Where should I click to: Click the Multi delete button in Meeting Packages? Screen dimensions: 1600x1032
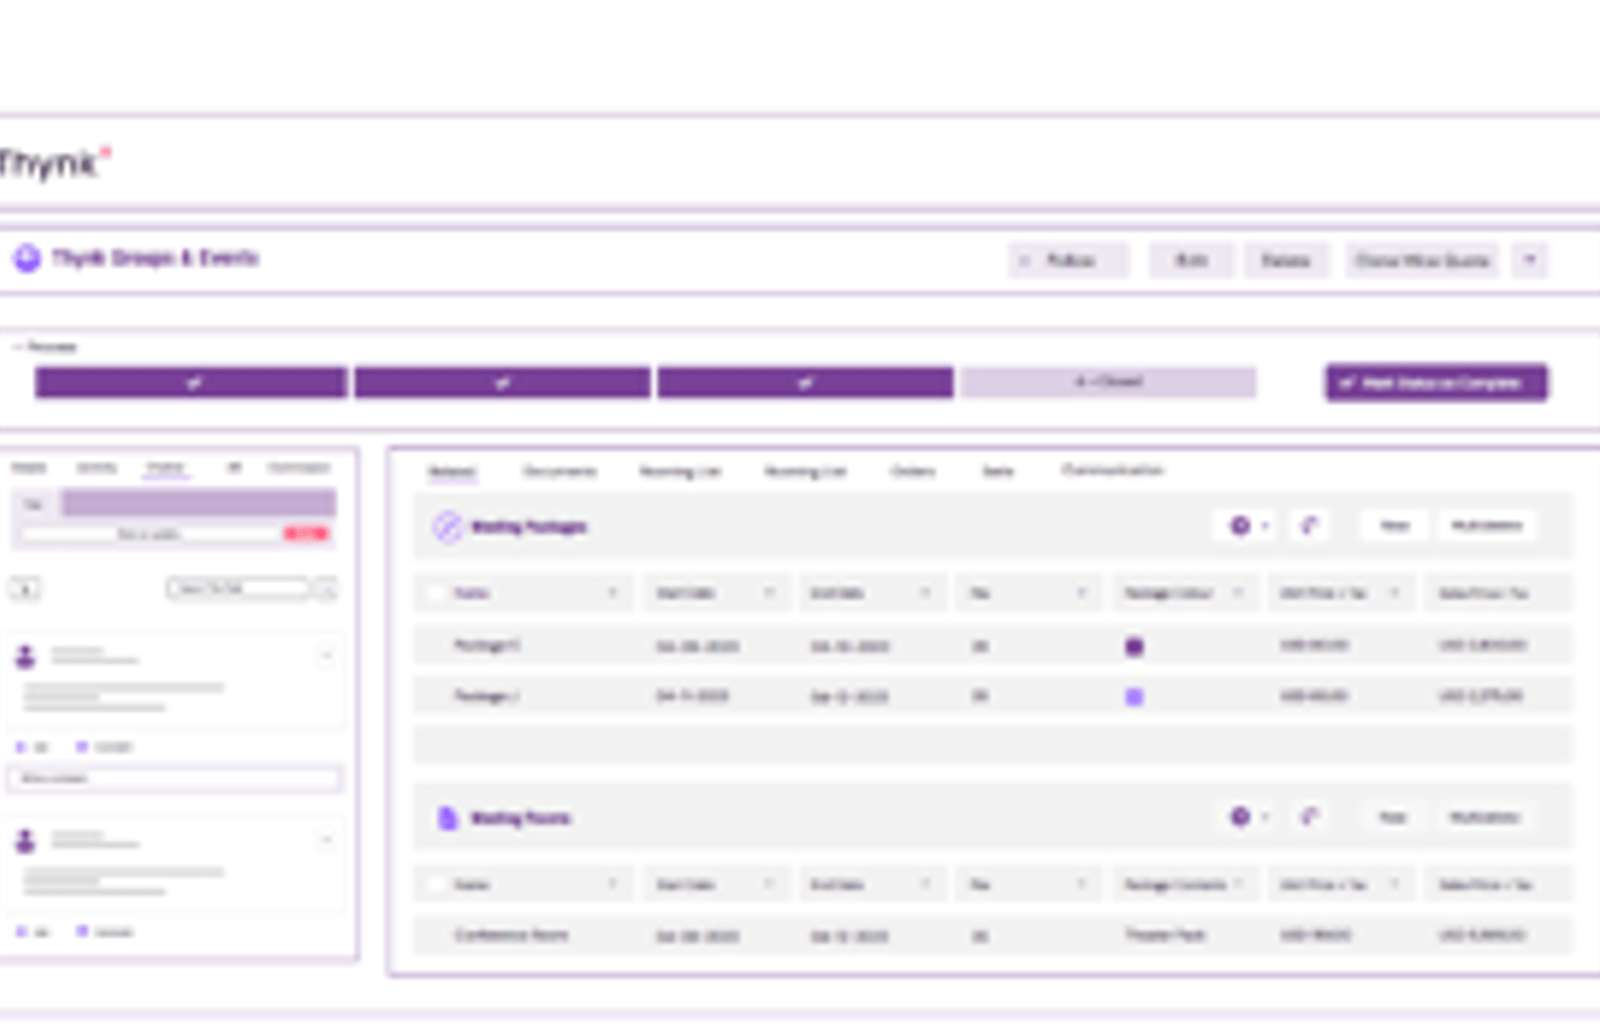[1486, 525]
